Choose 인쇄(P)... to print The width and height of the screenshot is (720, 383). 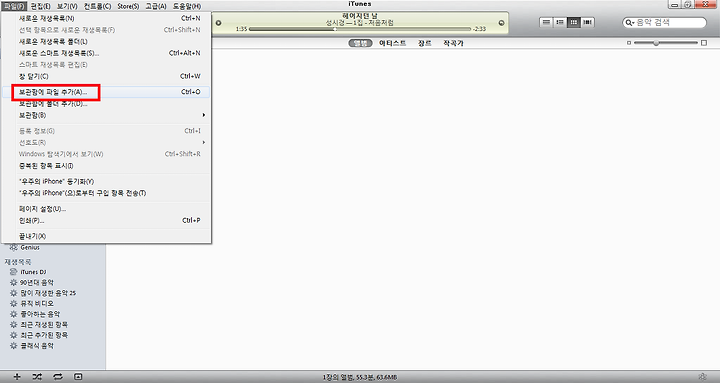coord(106,220)
